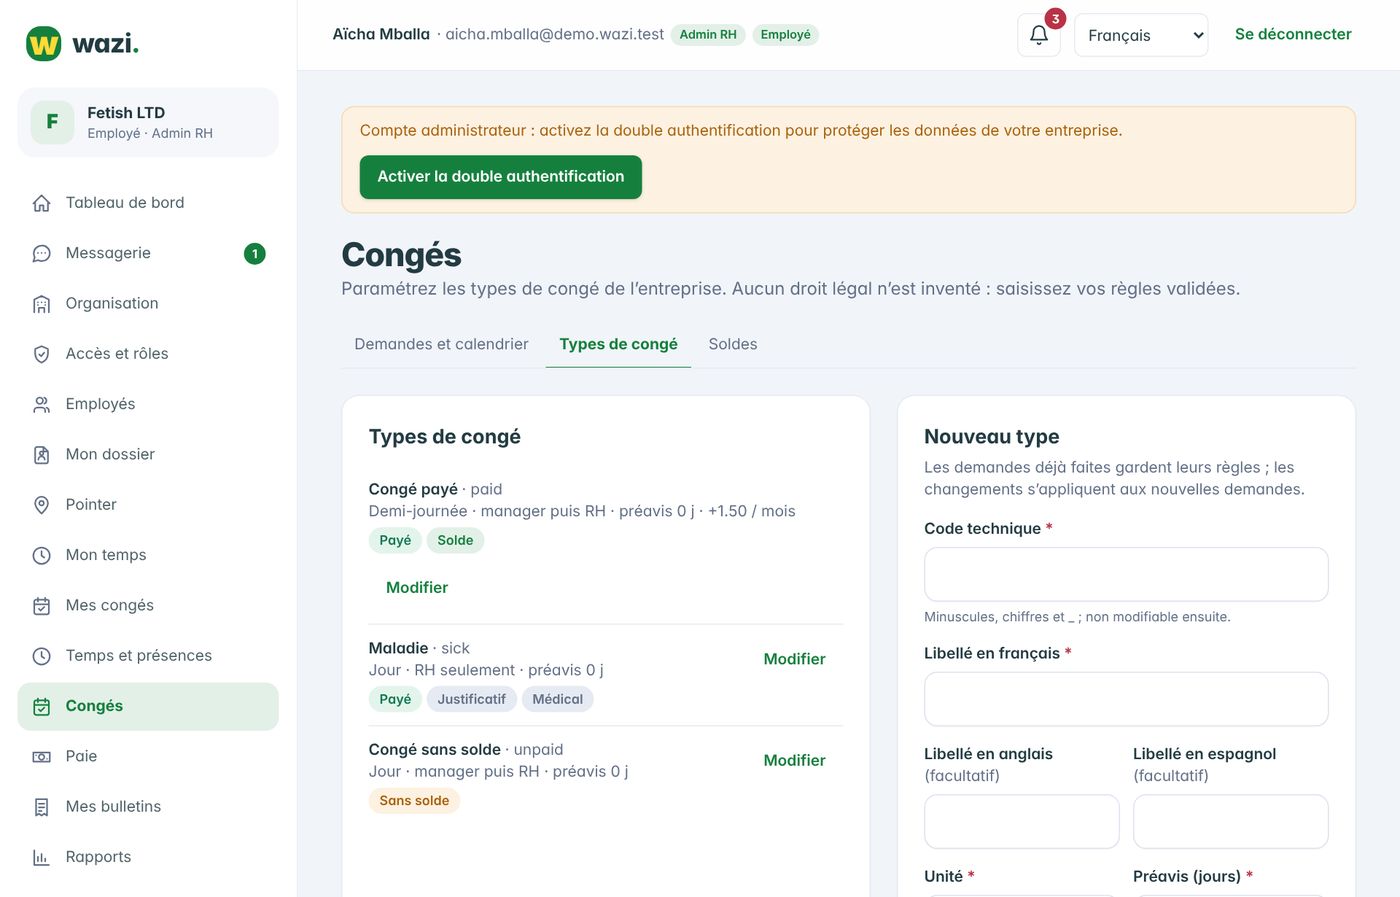Image resolution: width=1400 pixels, height=897 pixels.
Task: Click the wazi logo icon
Action: pyautogui.click(x=43, y=44)
